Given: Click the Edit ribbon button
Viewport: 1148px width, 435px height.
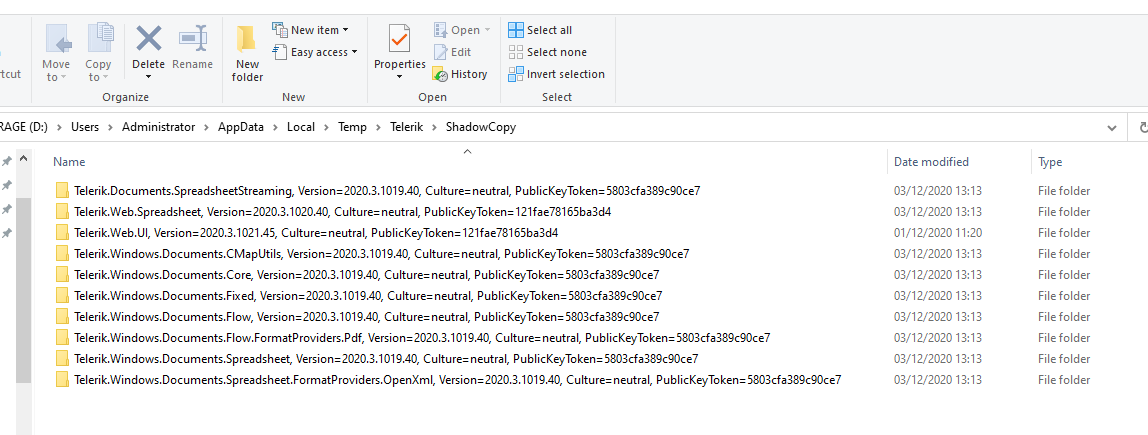Looking at the screenshot, I should click(x=452, y=52).
